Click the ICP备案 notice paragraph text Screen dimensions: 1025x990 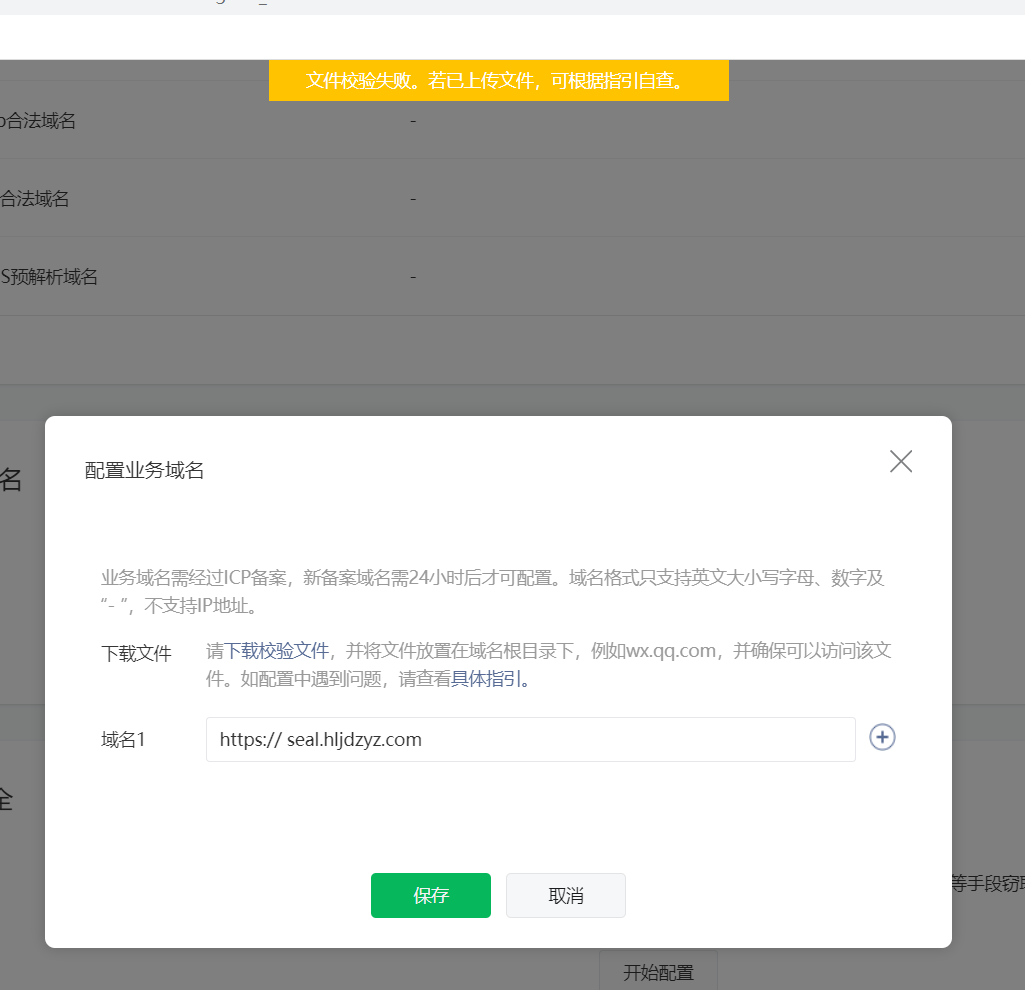click(x=493, y=592)
